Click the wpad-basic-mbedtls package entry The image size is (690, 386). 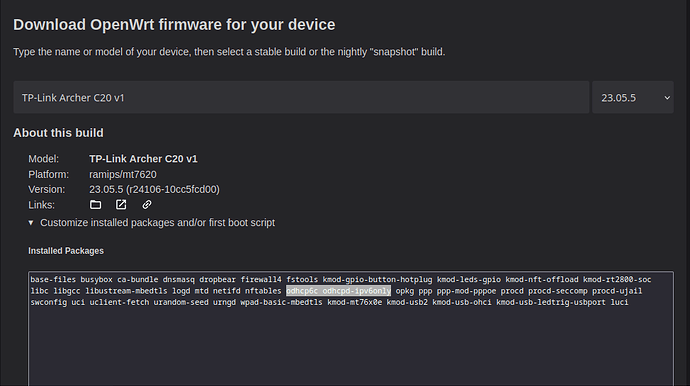pyautogui.click(x=281, y=302)
